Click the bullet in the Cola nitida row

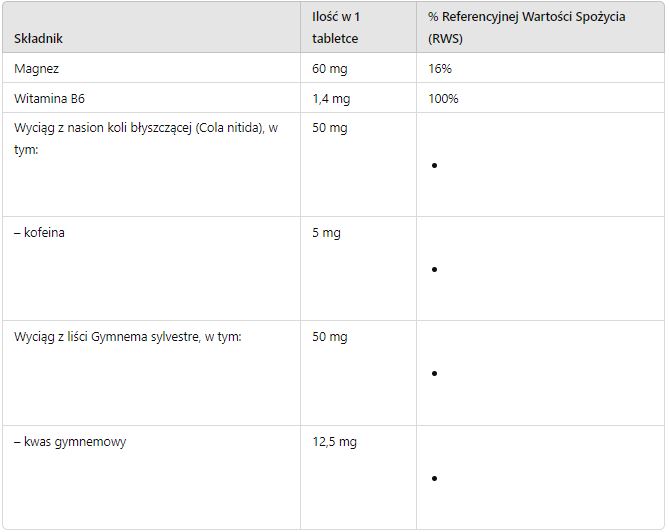434,165
